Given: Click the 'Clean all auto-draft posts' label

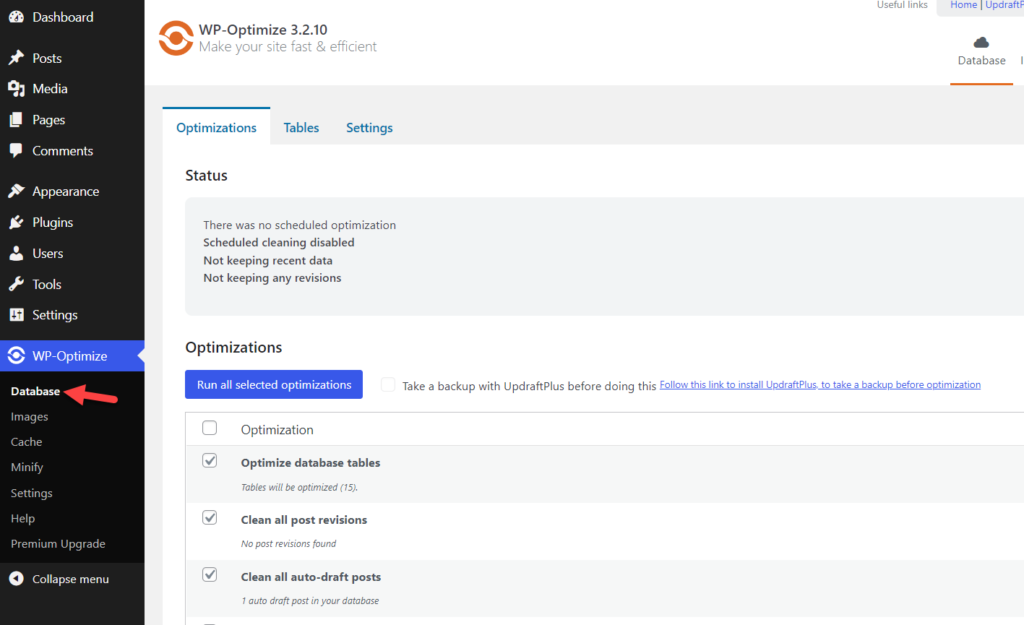Looking at the screenshot, I should [x=311, y=577].
